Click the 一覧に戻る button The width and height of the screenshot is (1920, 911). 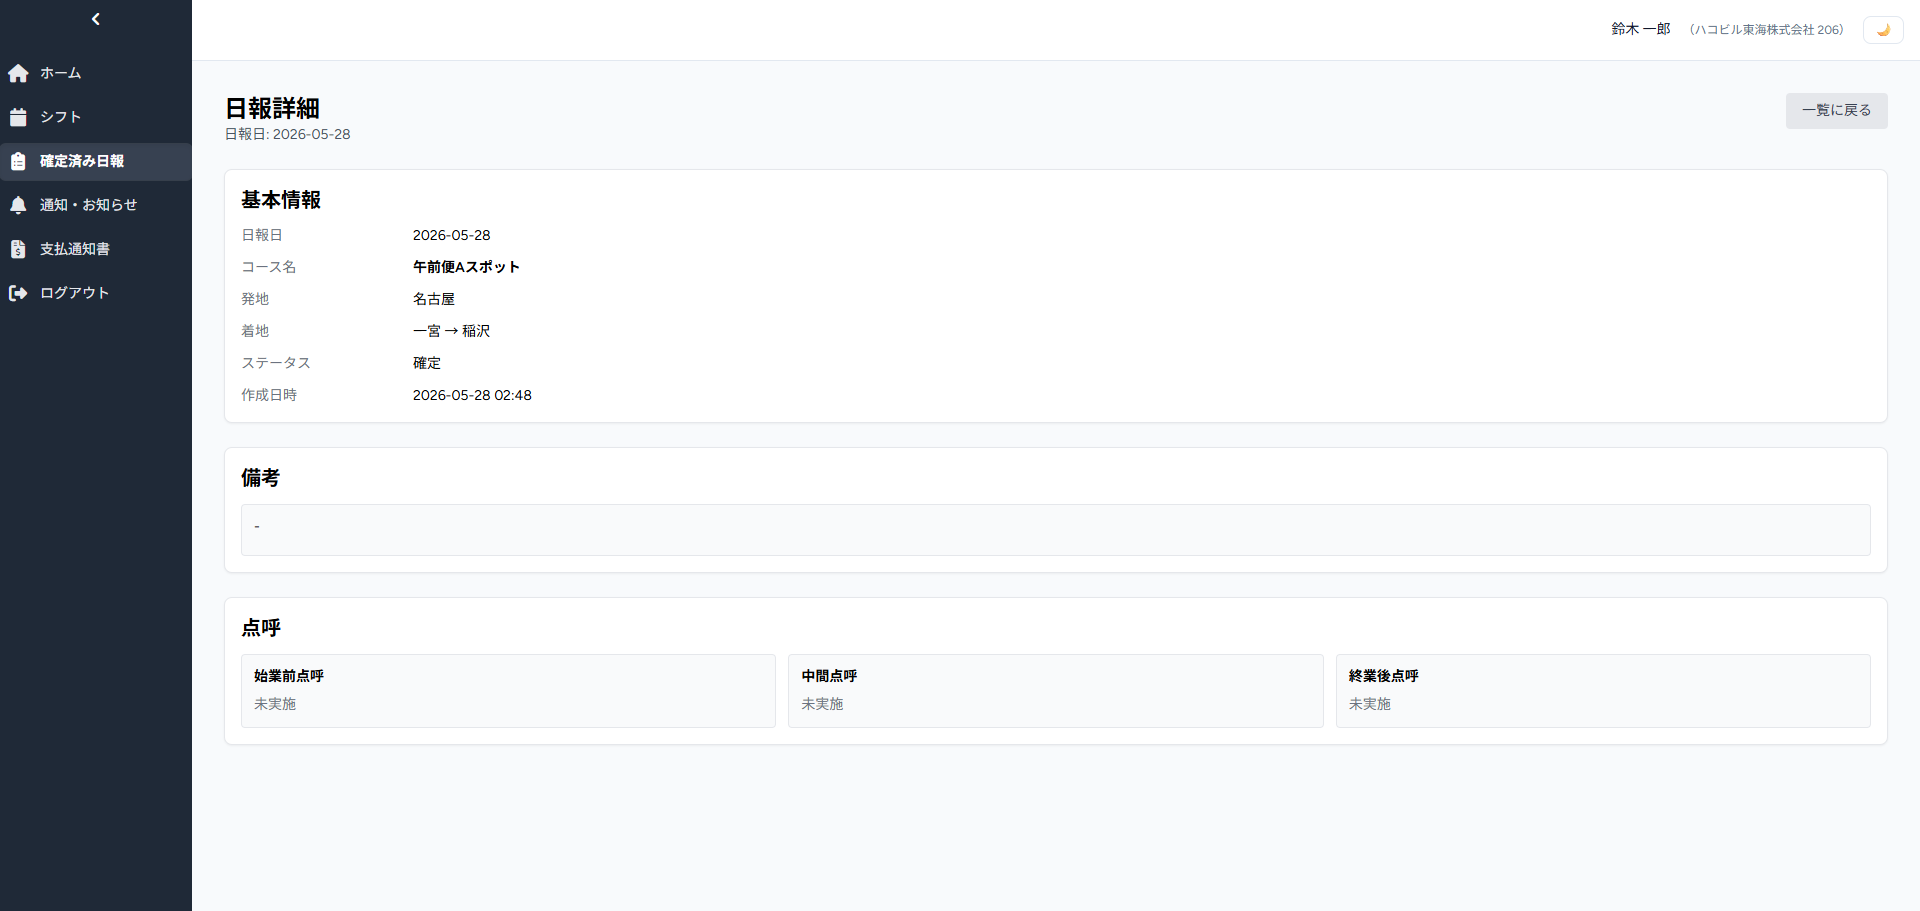point(1836,110)
